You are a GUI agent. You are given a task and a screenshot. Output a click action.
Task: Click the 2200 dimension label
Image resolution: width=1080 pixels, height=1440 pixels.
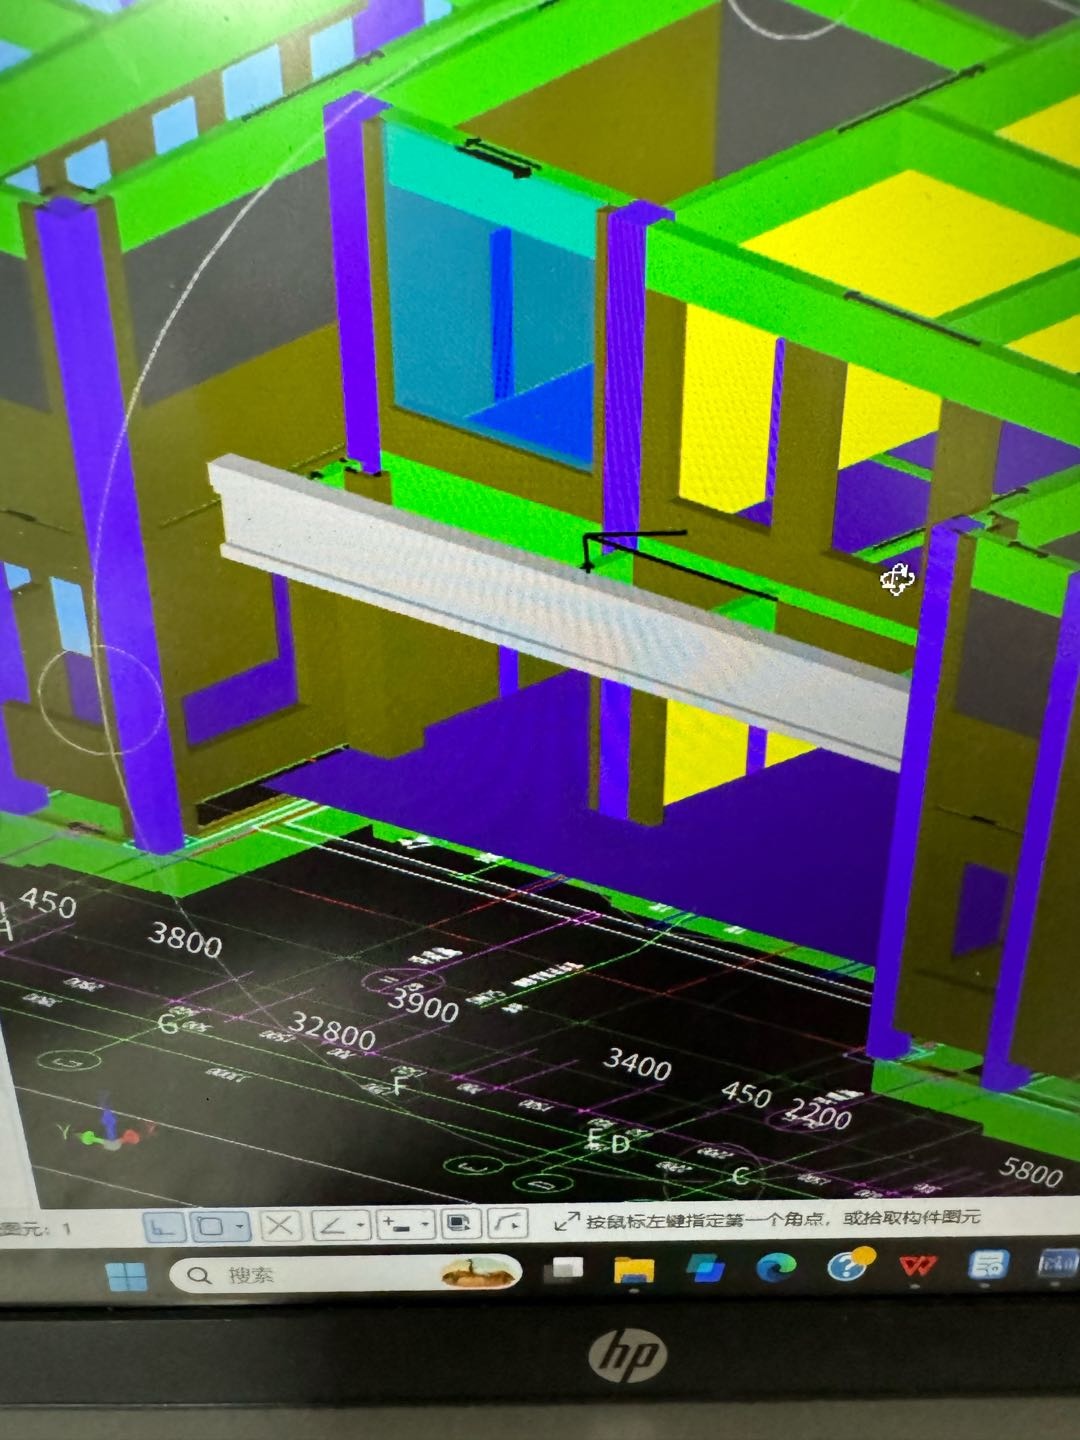point(820,1112)
